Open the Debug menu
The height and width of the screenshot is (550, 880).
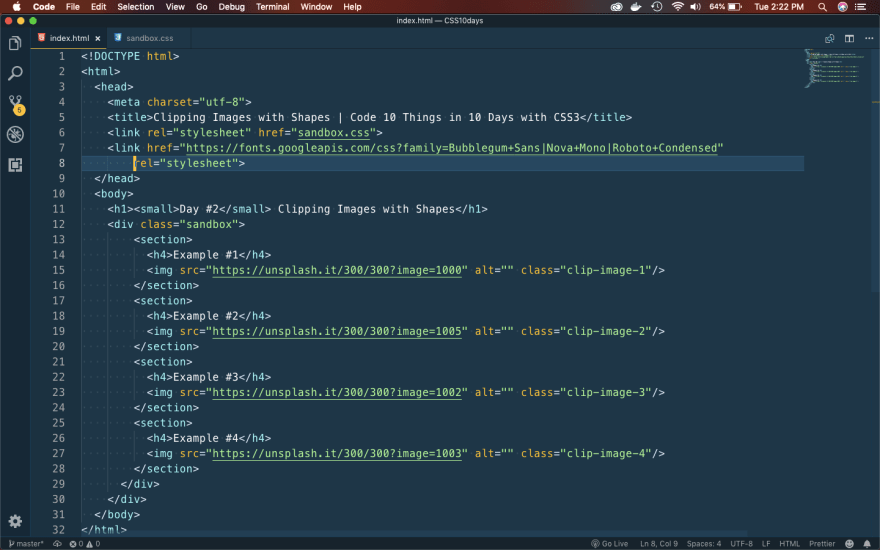pyautogui.click(x=232, y=7)
